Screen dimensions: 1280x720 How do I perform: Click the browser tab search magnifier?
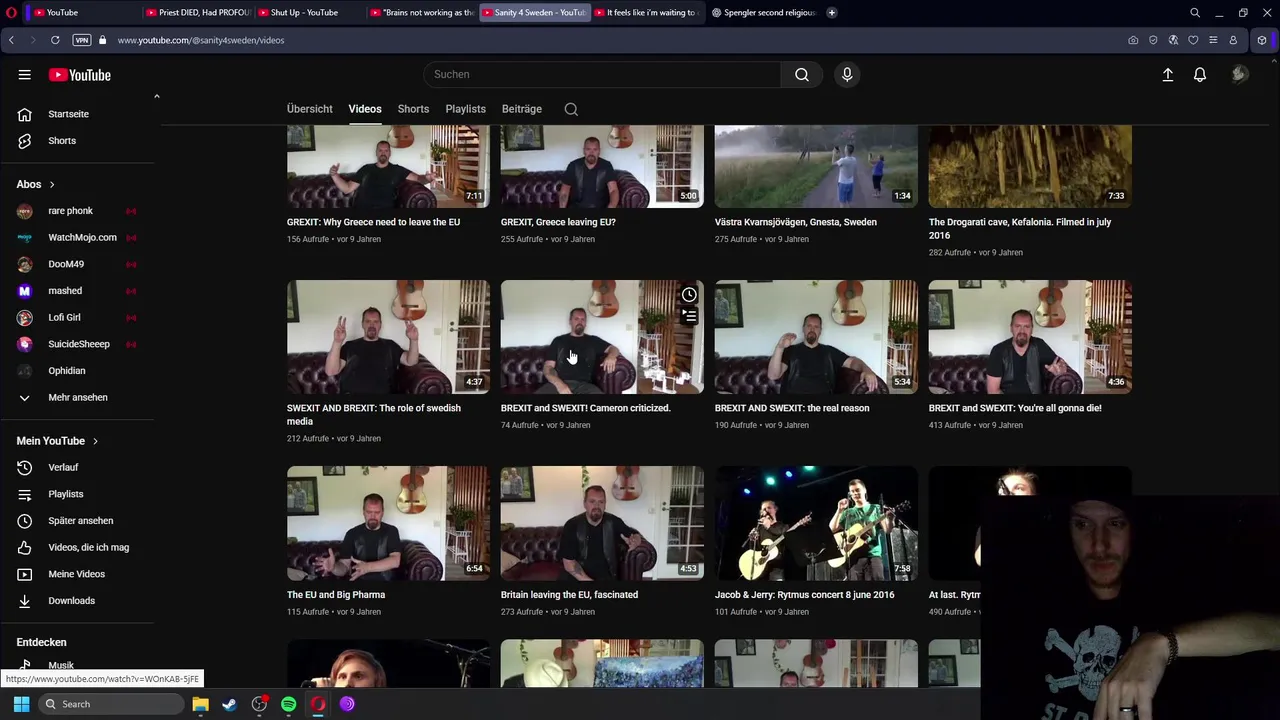click(x=1195, y=13)
